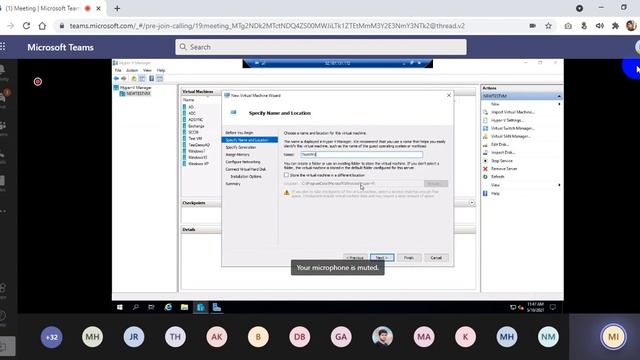Click the Windows Start button in shared screen
The image size is (640, 360).
tap(120, 307)
